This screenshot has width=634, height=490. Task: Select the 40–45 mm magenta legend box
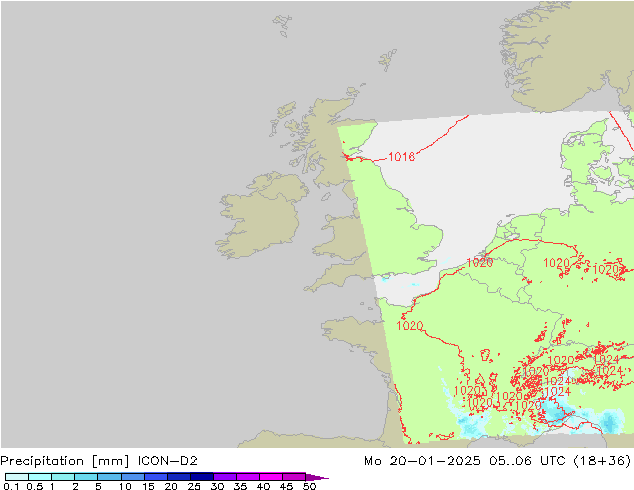pos(271,477)
